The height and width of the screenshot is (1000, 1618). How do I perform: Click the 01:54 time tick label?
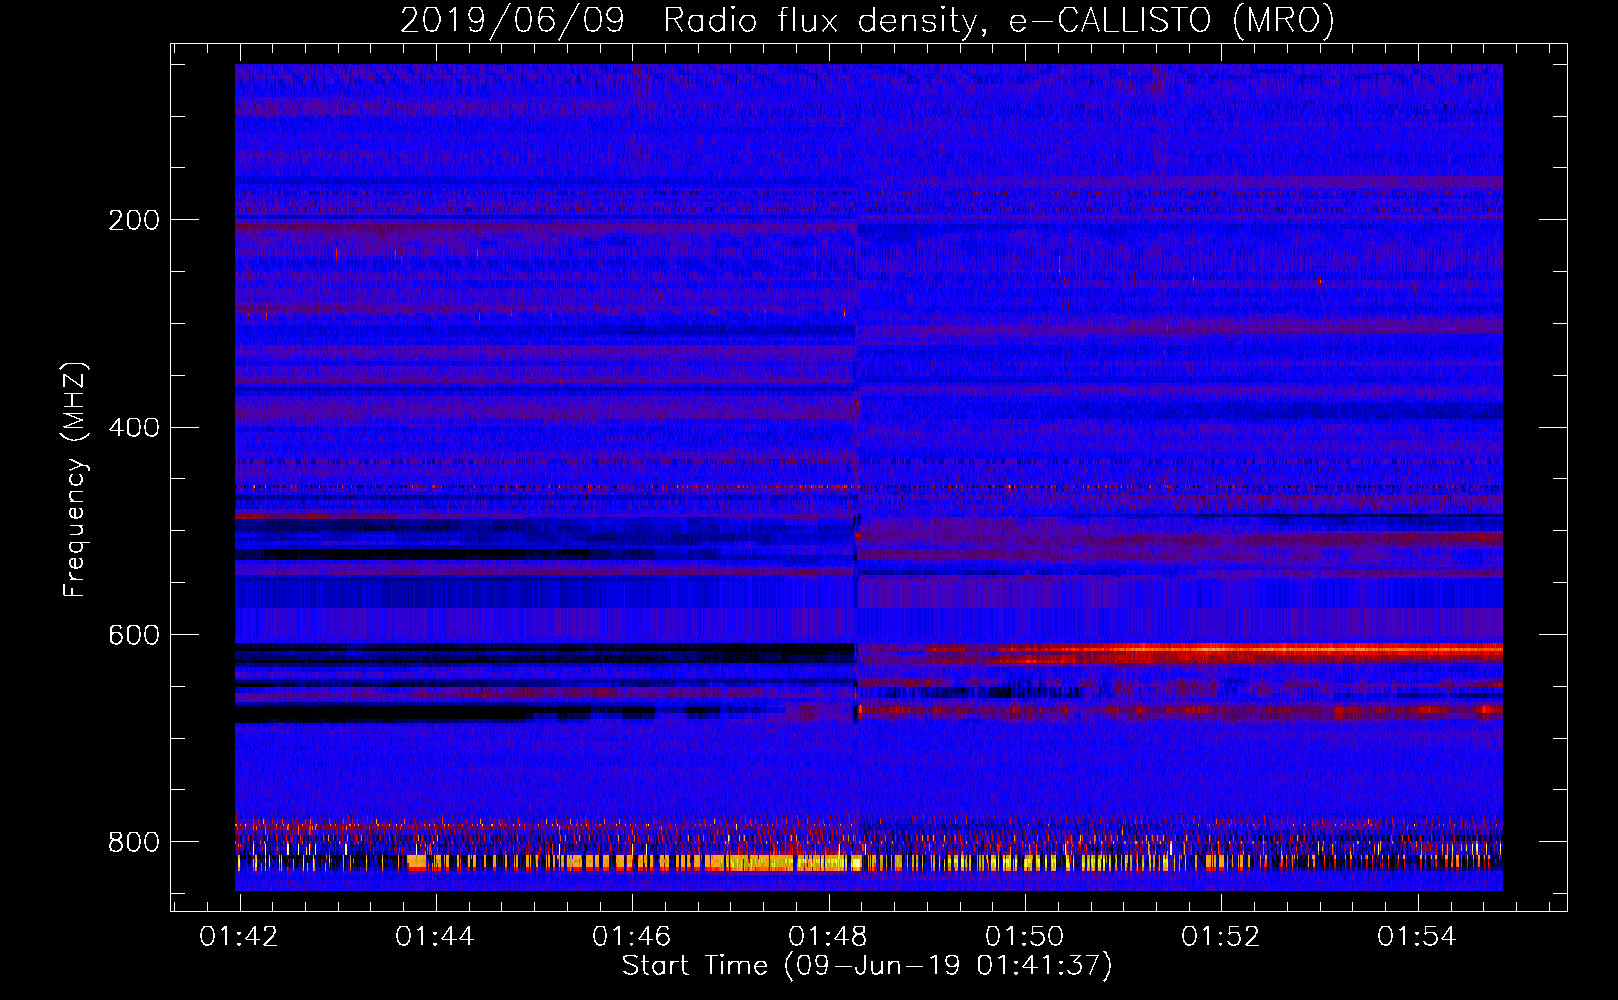point(1417,937)
